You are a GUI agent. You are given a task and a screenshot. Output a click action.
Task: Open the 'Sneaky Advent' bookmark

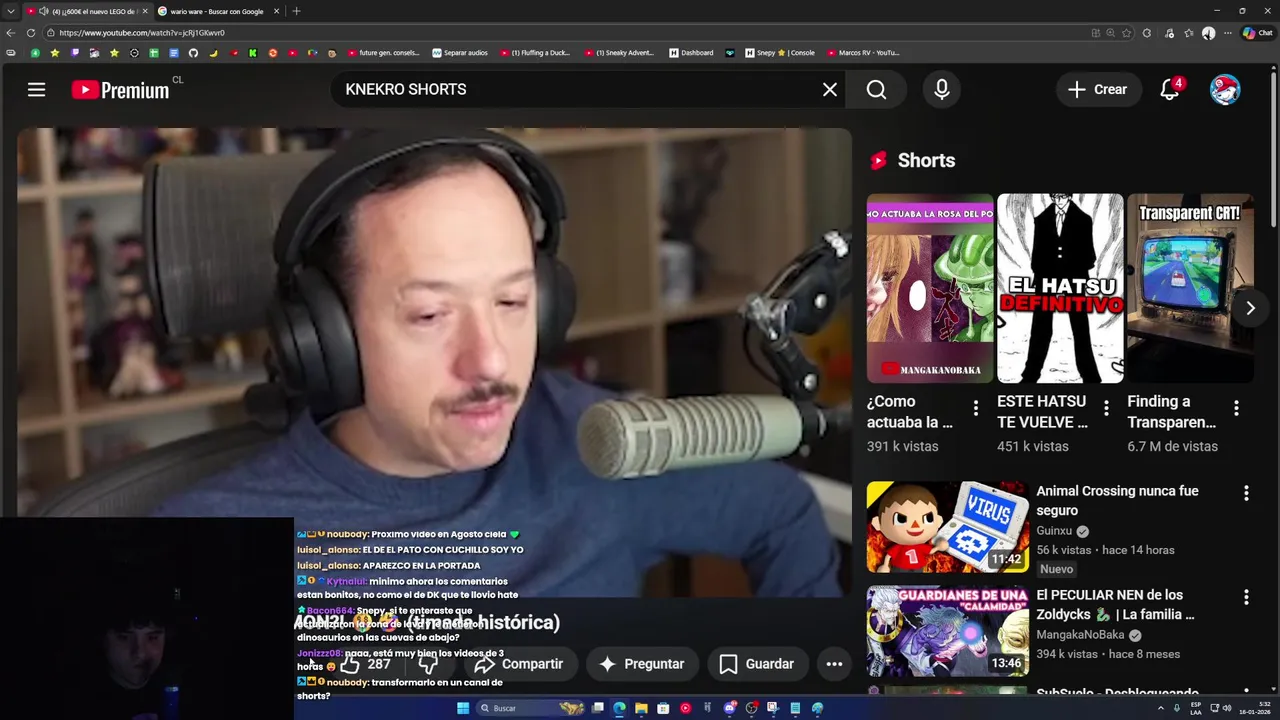point(619,53)
